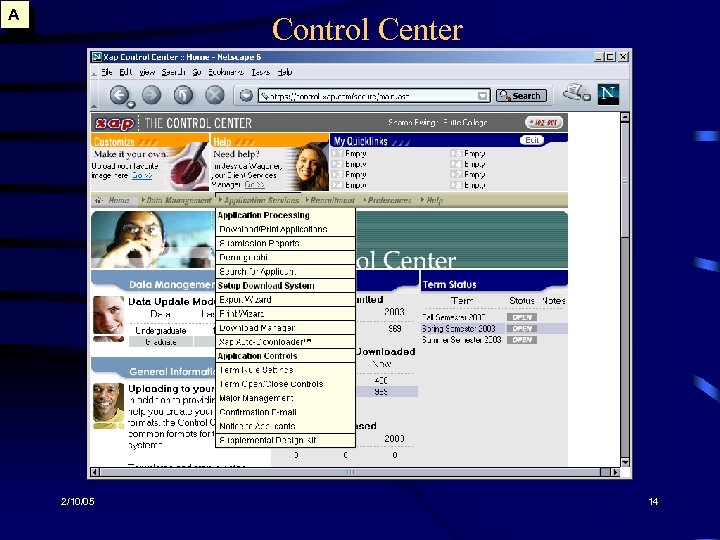
Task: Click the browser Forward arrow button
Action: click(x=152, y=95)
